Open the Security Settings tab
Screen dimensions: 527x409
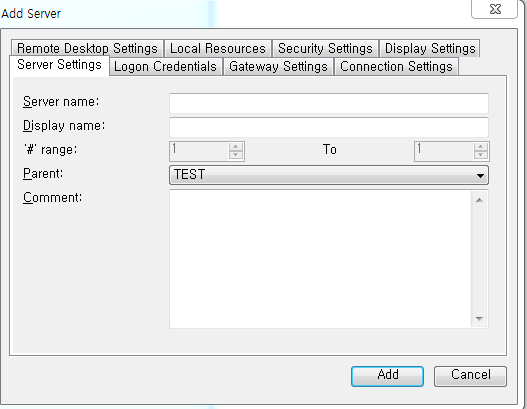(x=325, y=48)
